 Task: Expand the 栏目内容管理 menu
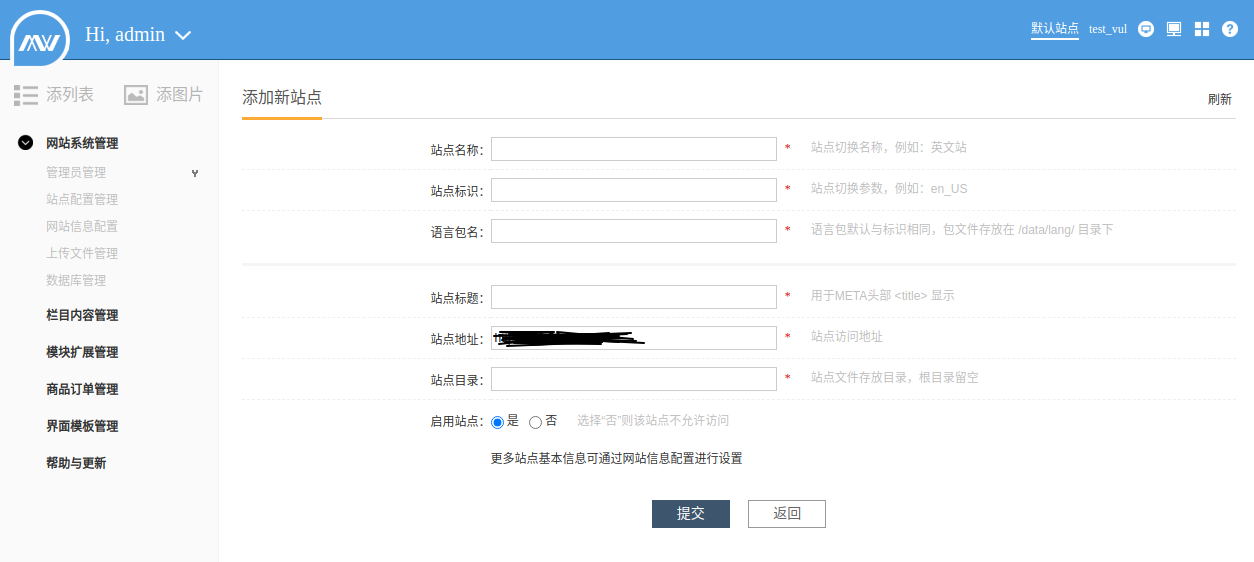(x=82, y=315)
